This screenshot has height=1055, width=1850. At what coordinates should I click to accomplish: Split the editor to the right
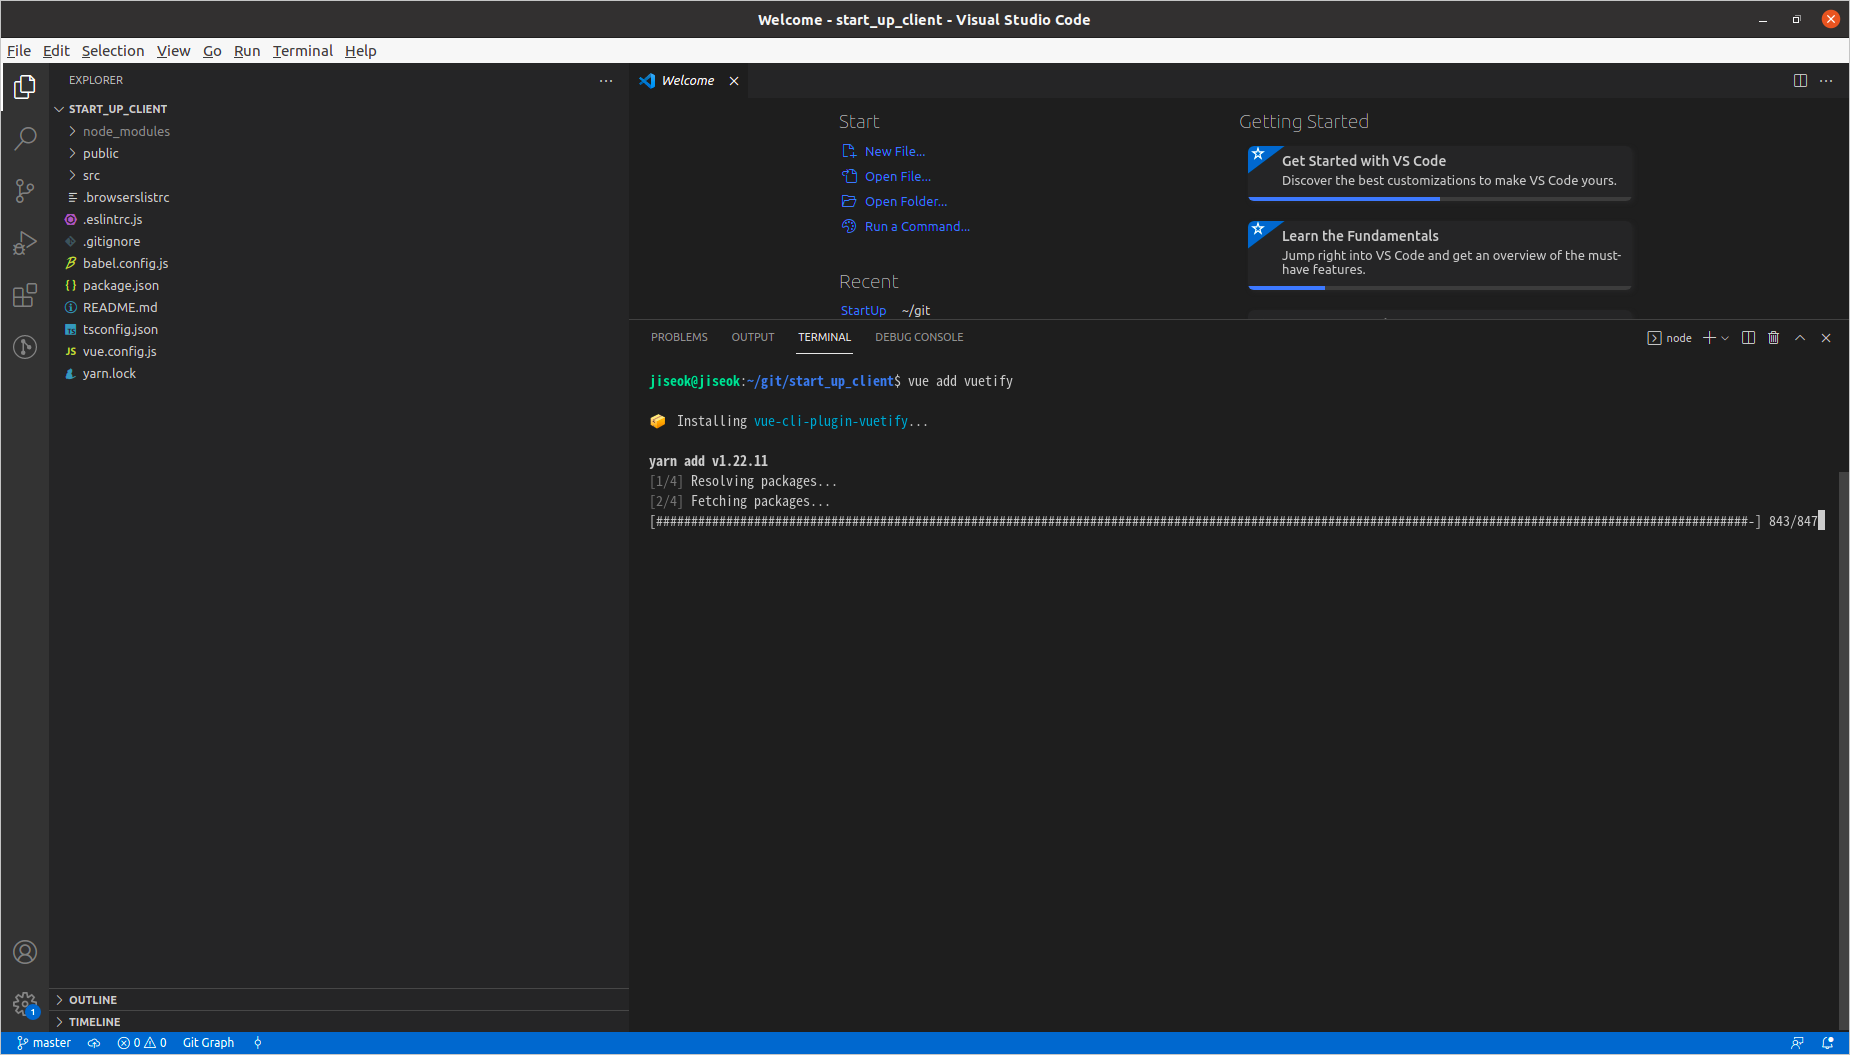click(1800, 81)
